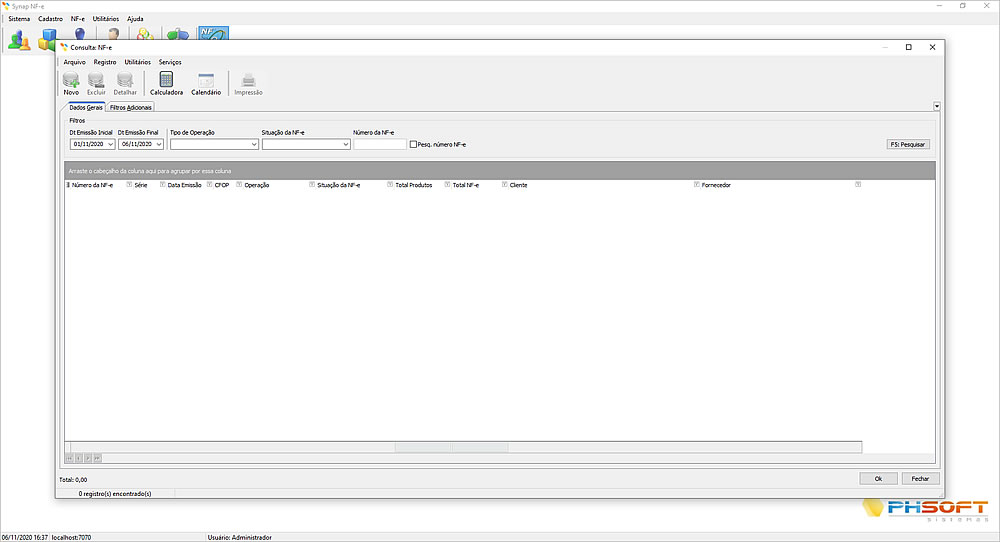Open the Calendário tool
1000x542 pixels.
(206, 83)
